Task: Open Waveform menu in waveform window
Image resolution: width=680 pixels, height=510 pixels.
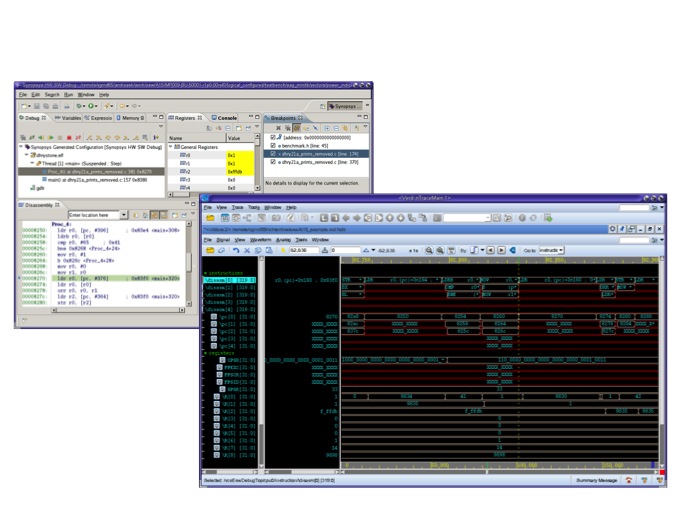Action: [260, 239]
